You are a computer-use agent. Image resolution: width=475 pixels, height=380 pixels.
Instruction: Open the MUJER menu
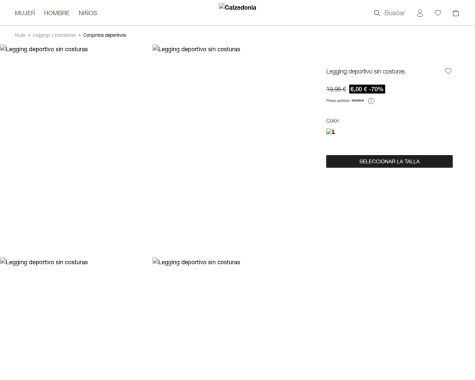(25, 13)
